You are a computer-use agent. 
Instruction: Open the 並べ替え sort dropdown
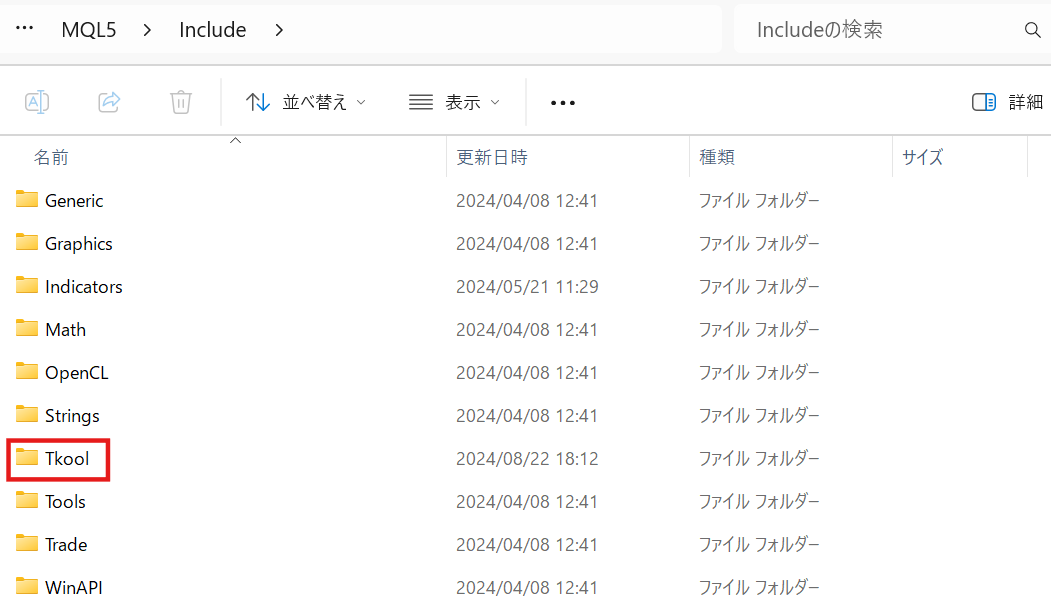click(306, 102)
